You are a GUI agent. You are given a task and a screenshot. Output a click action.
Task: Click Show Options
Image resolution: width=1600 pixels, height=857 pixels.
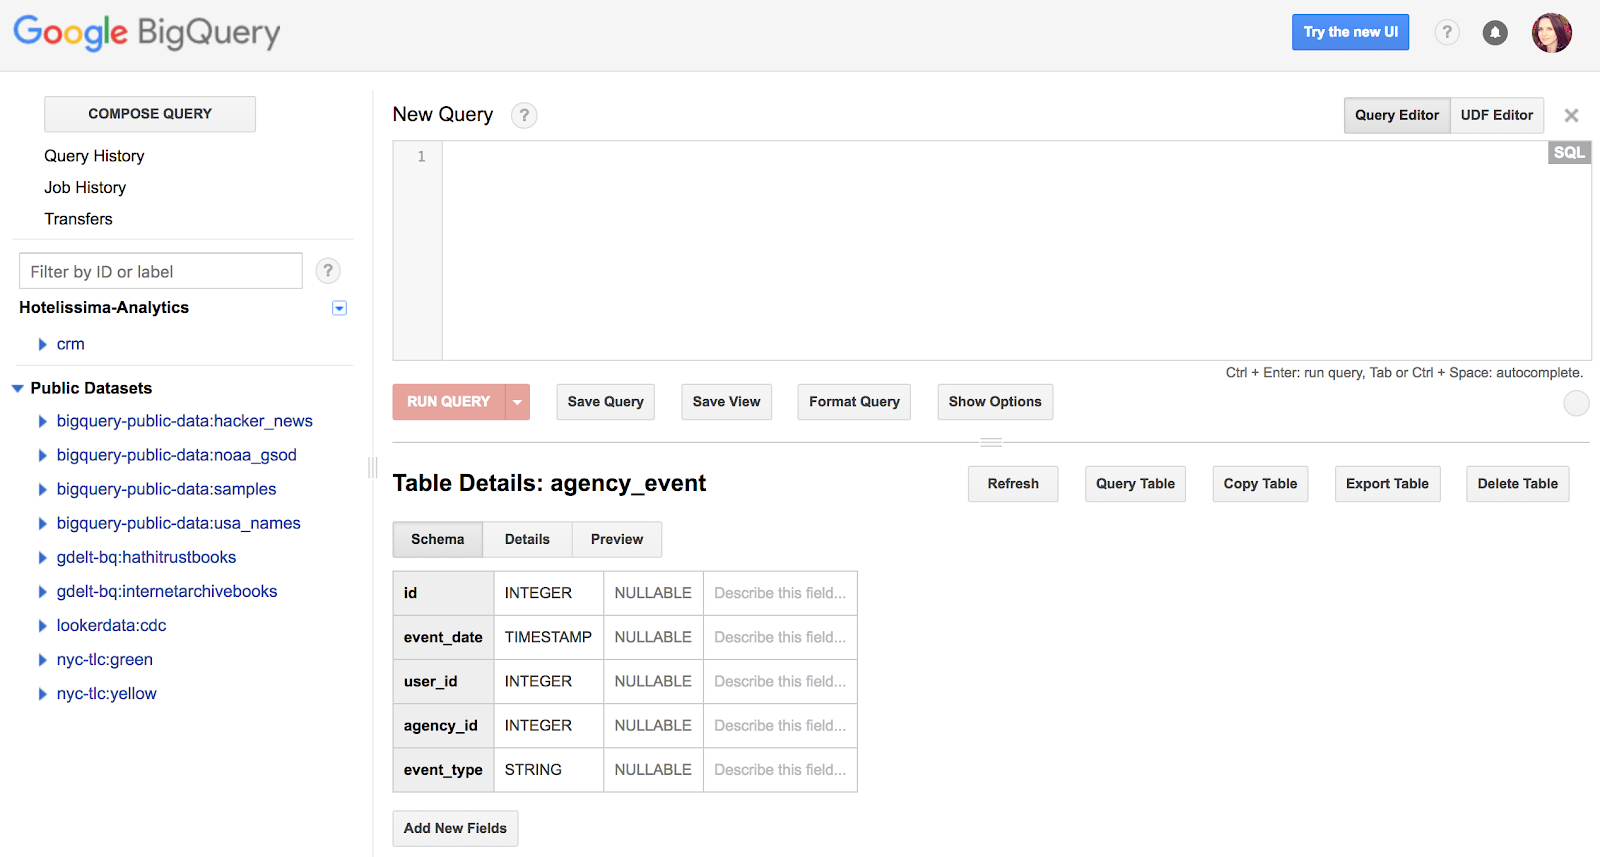coord(995,402)
